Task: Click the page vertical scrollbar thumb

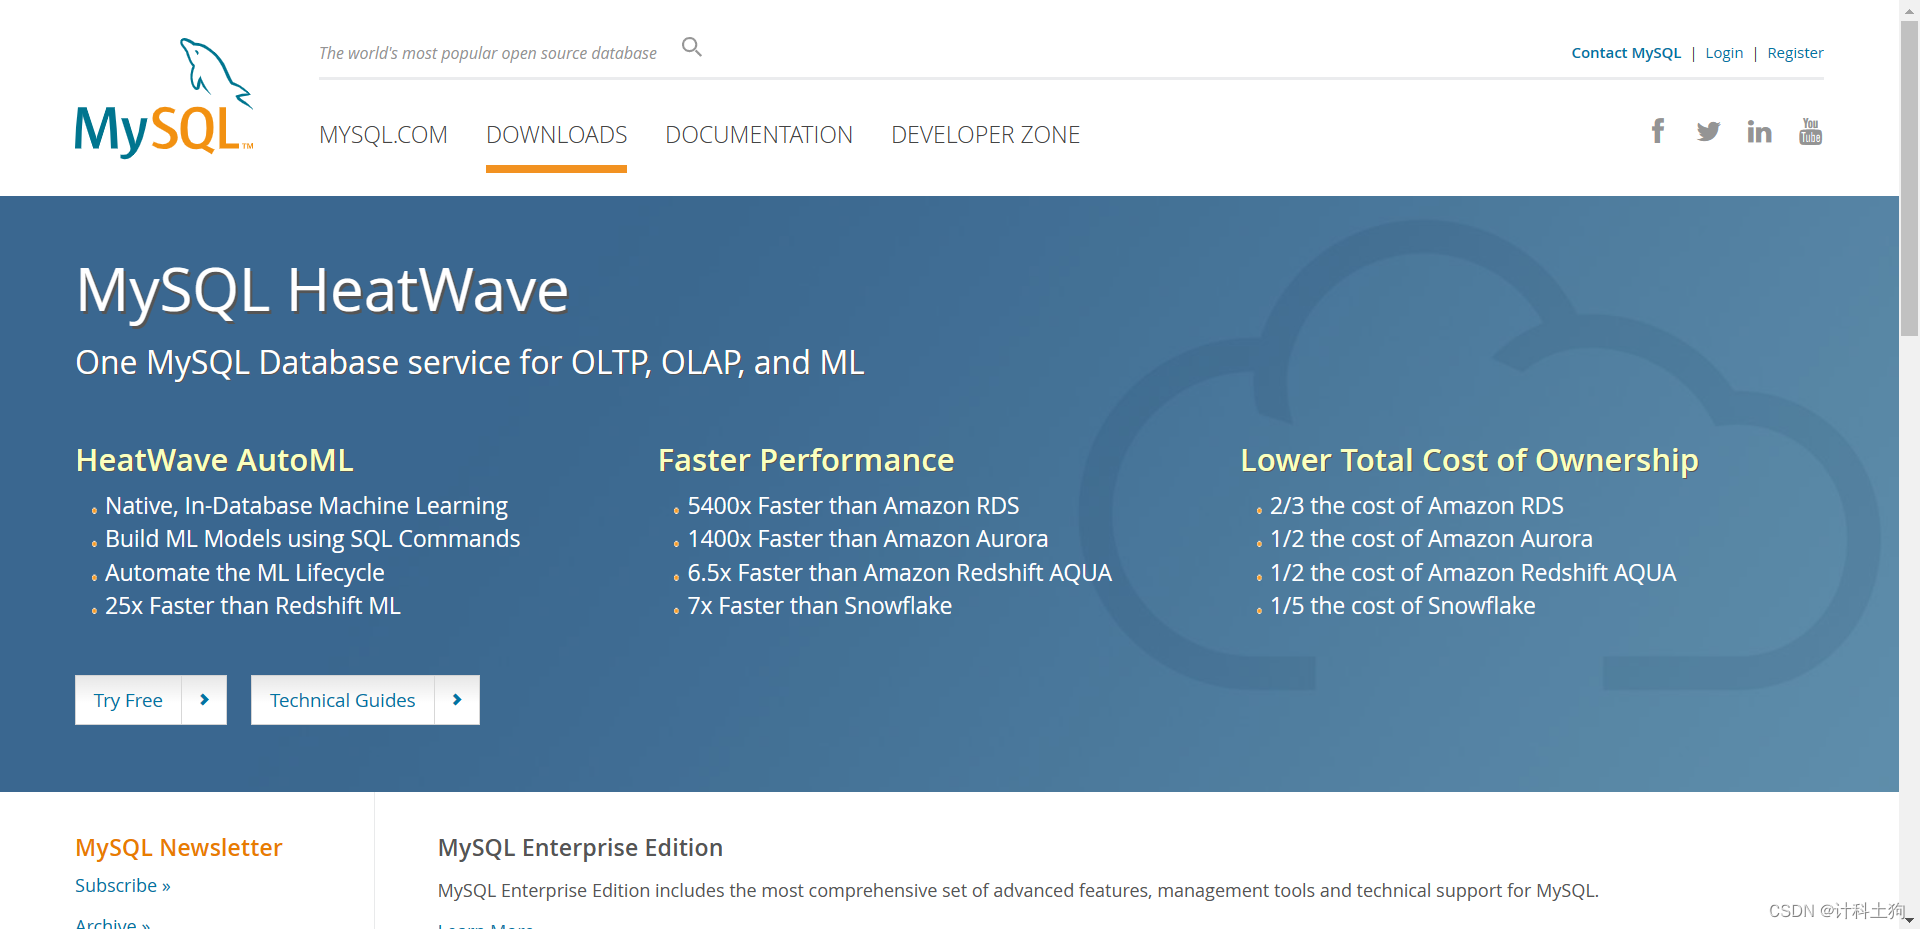Action: [1909, 178]
